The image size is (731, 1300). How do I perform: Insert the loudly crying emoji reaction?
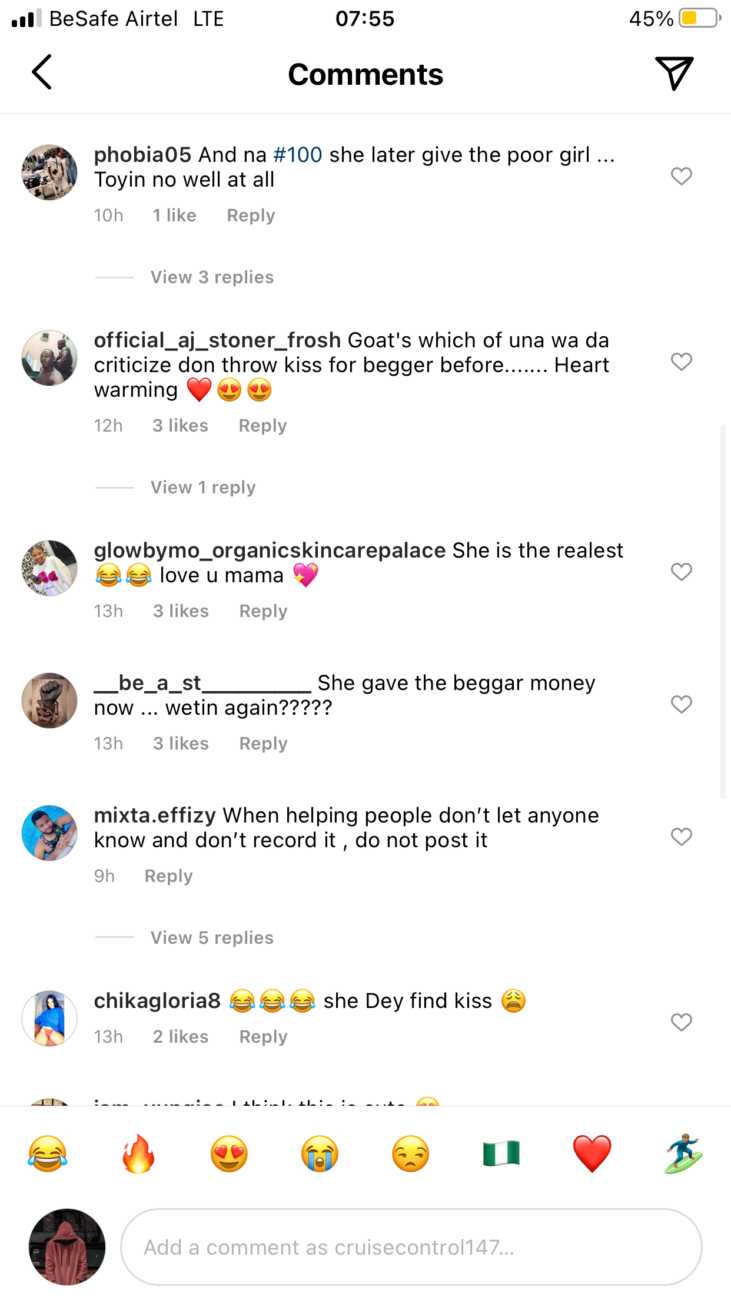320,1155
